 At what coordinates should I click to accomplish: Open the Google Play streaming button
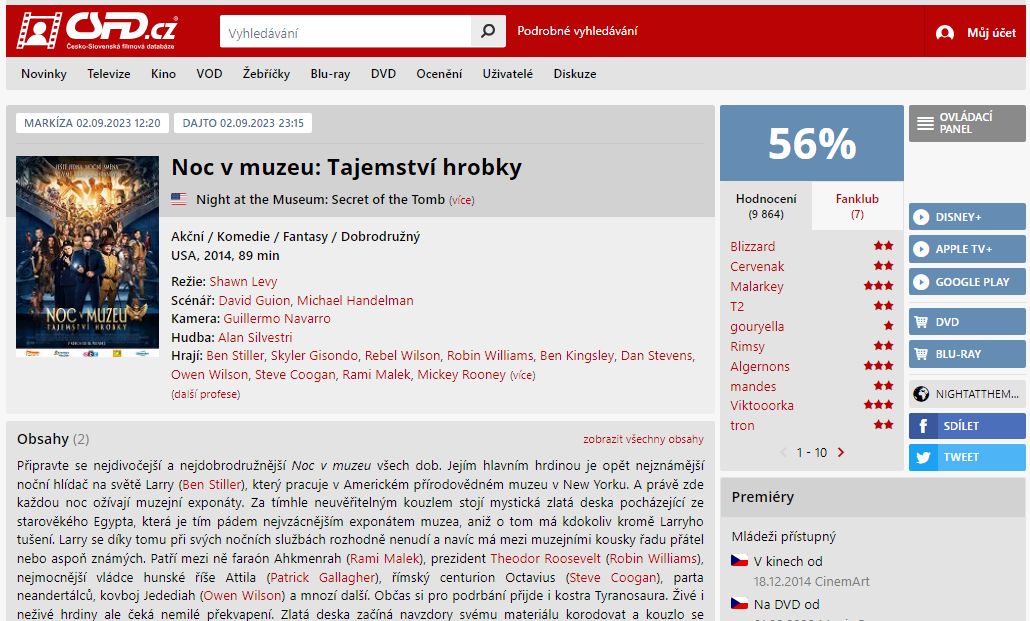coord(967,281)
